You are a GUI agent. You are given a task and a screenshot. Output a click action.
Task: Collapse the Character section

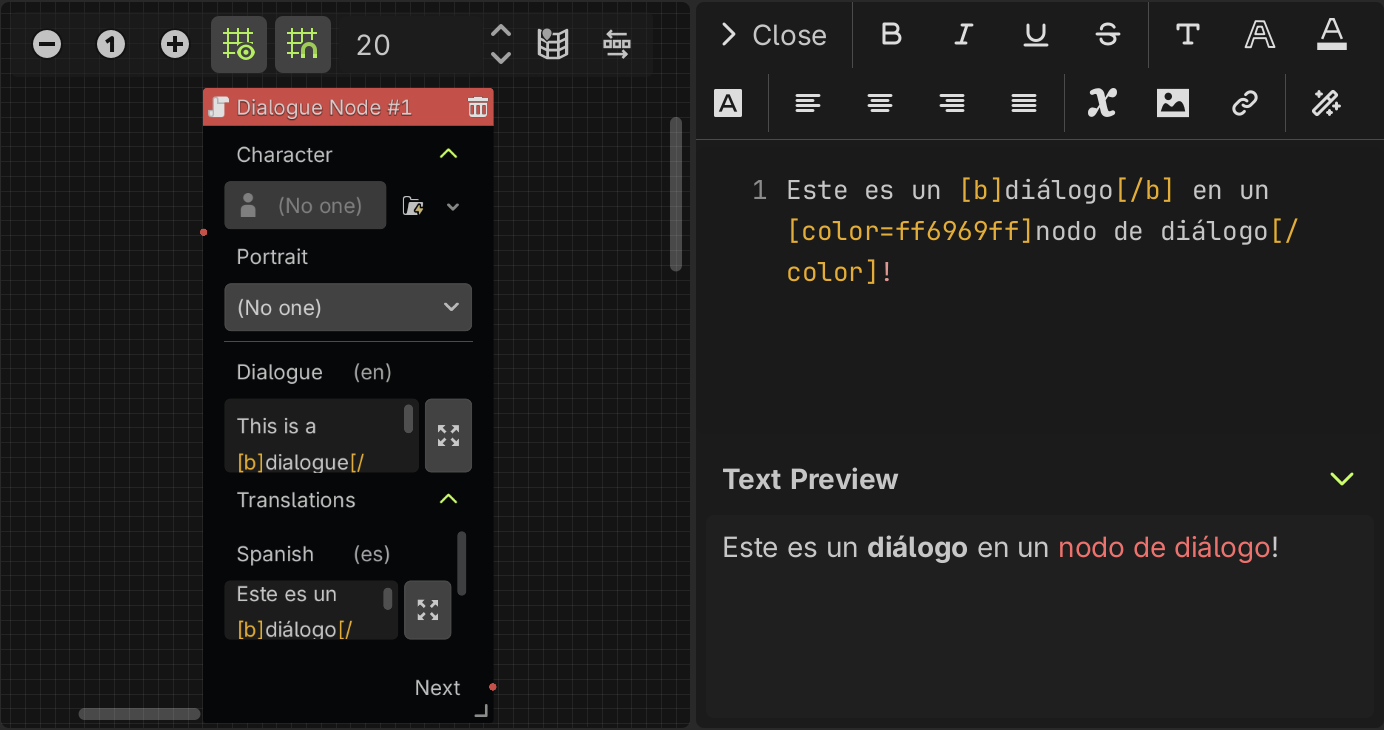448,154
